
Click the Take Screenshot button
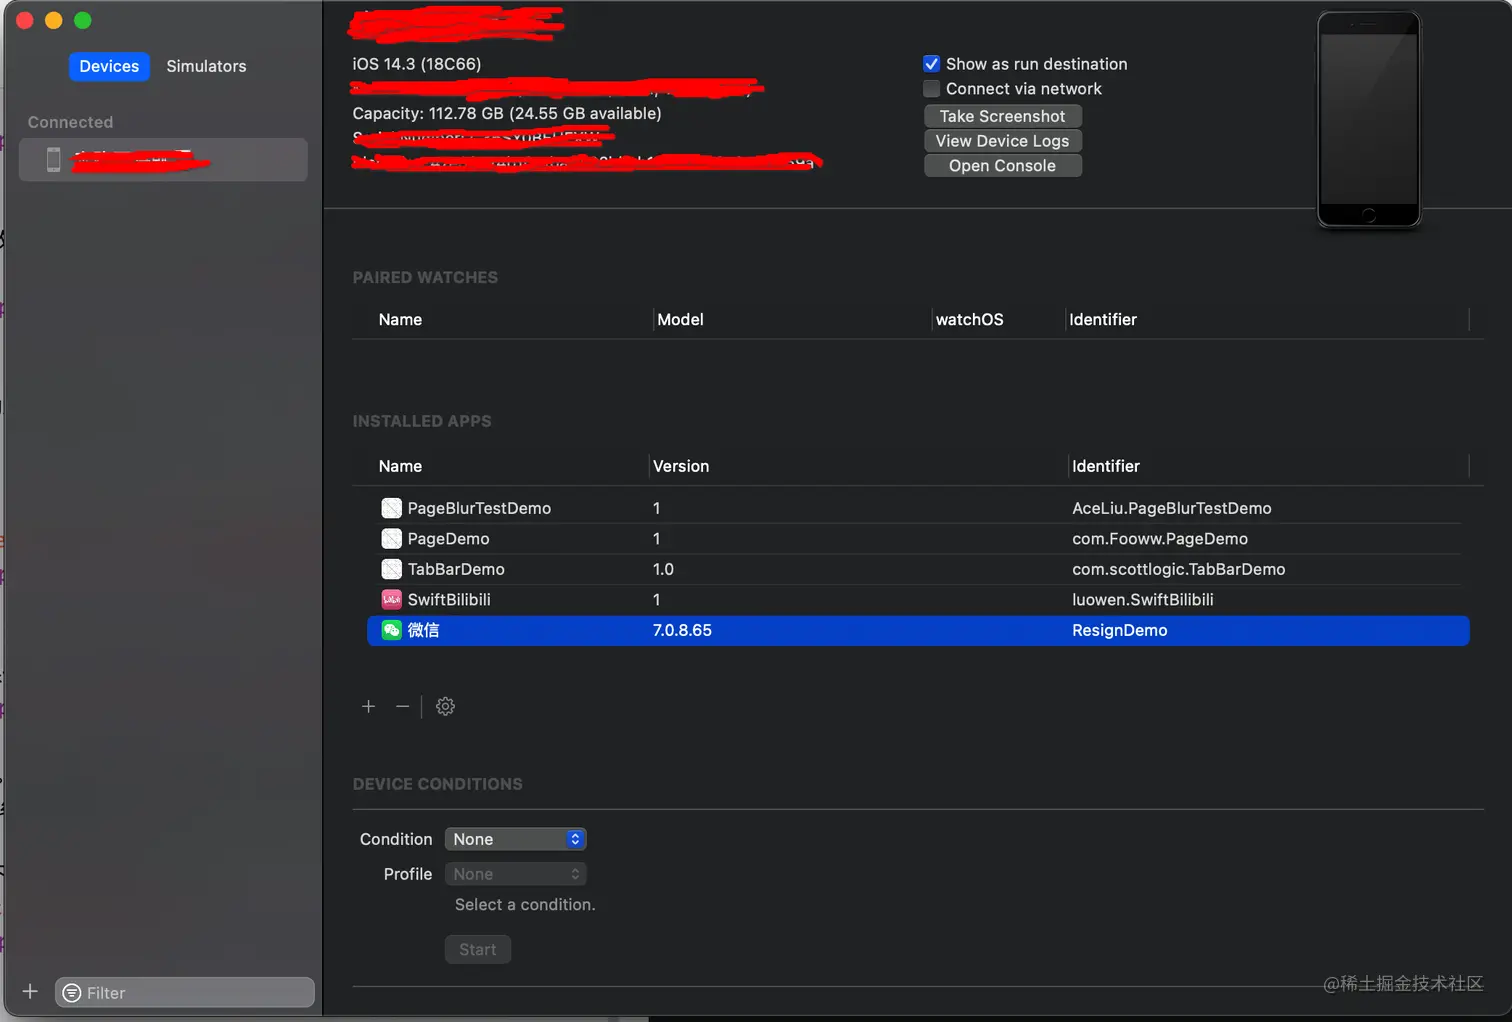coord(1002,116)
